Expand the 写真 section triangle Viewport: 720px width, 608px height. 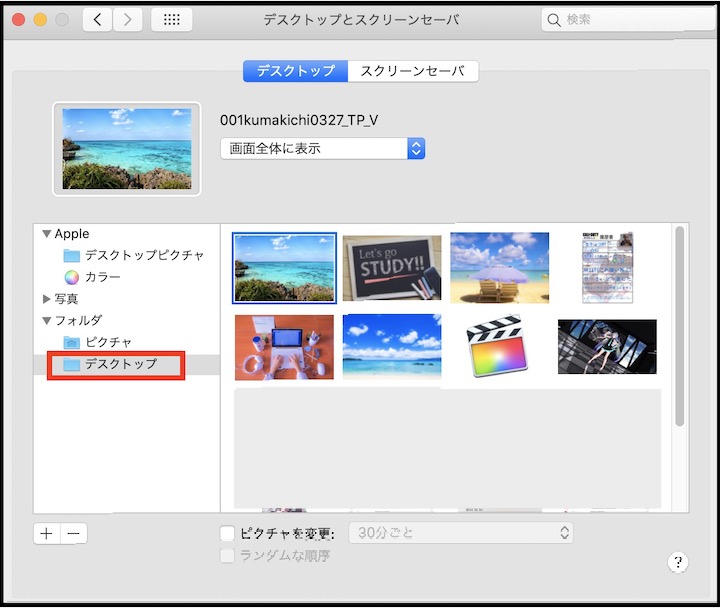[x=46, y=299]
